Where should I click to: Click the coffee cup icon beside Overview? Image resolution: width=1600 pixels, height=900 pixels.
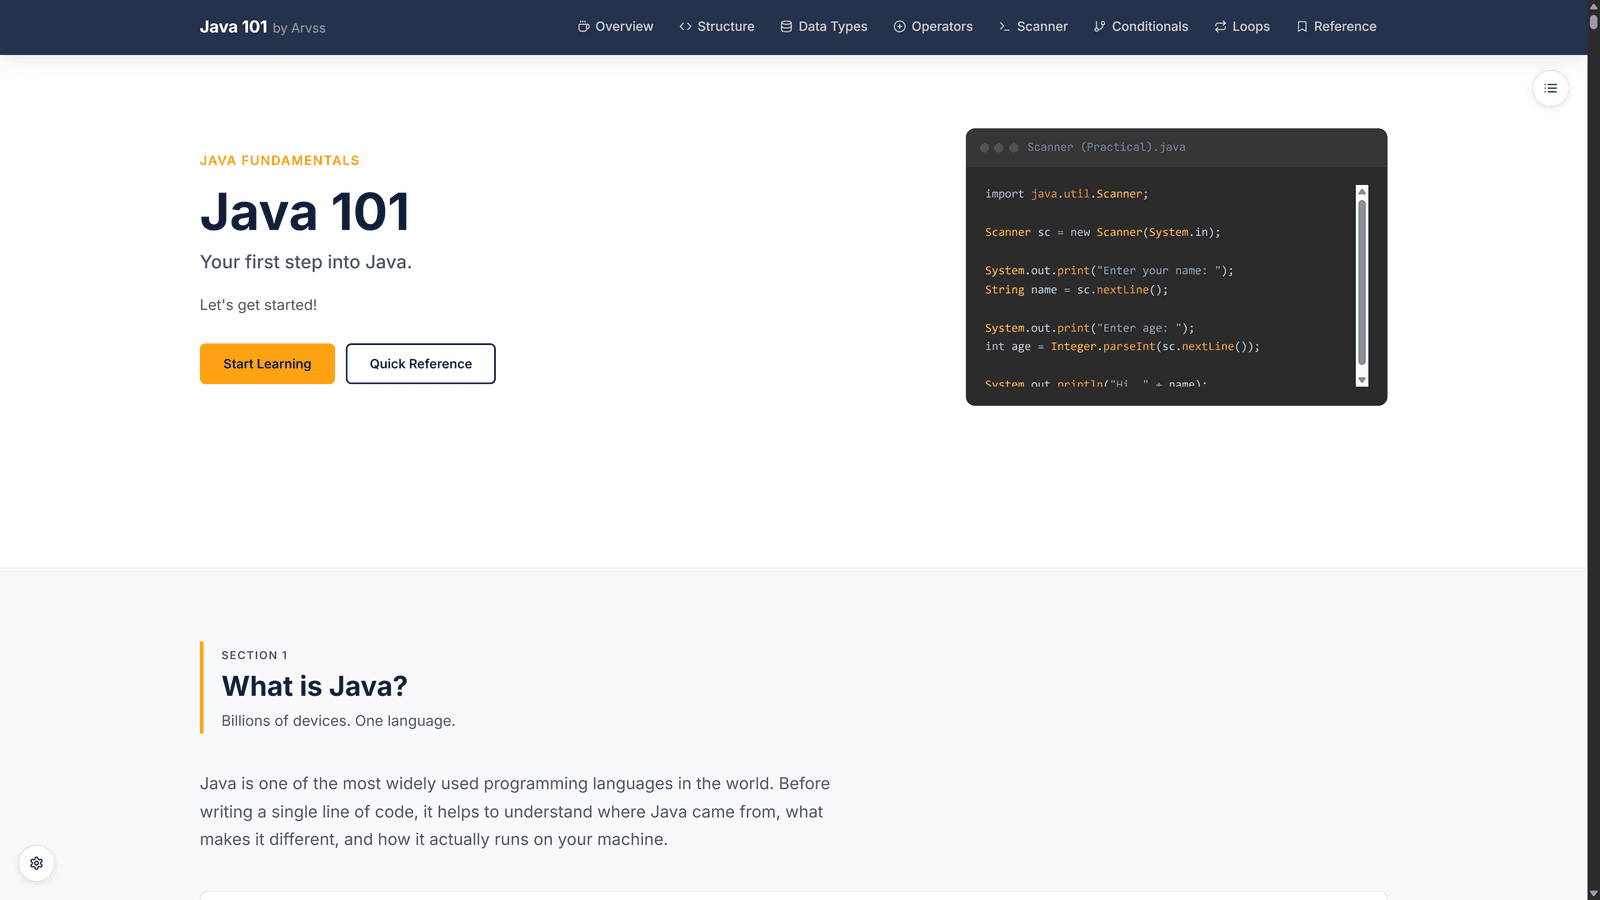[583, 27]
